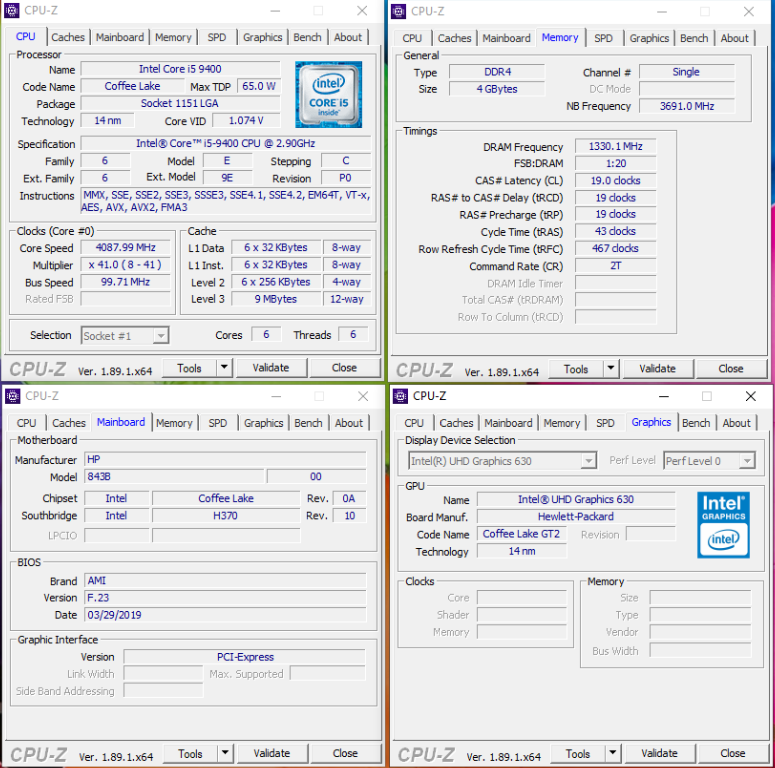The width and height of the screenshot is (775, 768).
Task: Click the Southbridge value H370
Action: (x=226, y=515)
